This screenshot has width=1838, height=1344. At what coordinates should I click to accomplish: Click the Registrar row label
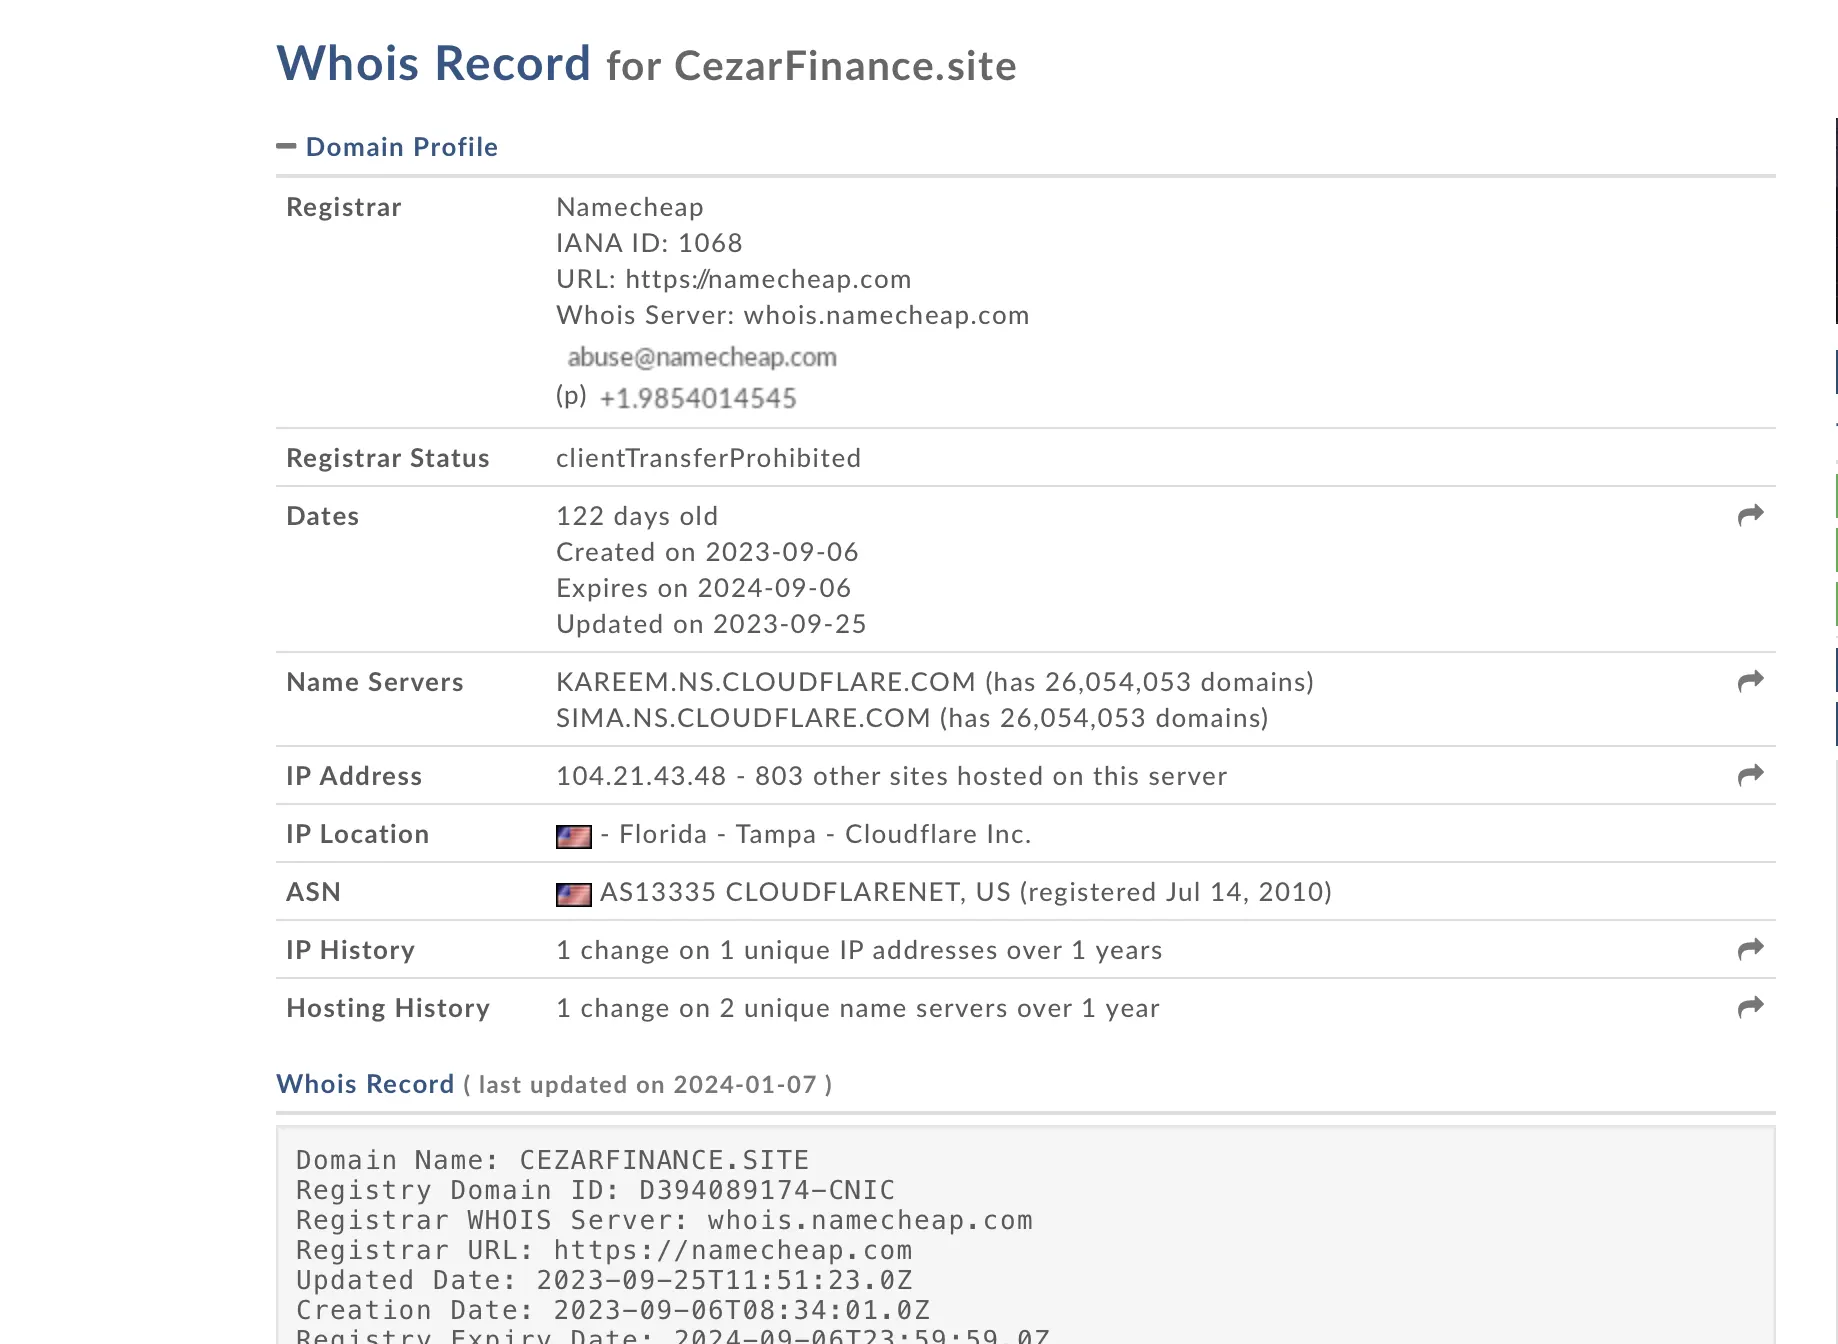tap(344, 207)
